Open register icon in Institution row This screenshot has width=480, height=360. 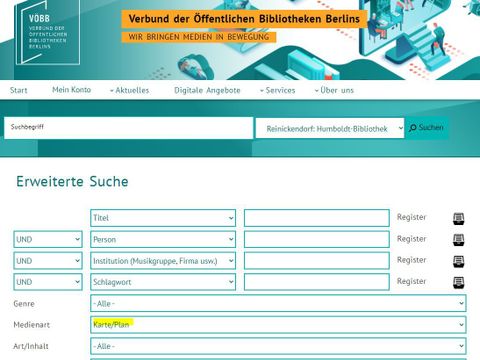(x=459, y=261)
